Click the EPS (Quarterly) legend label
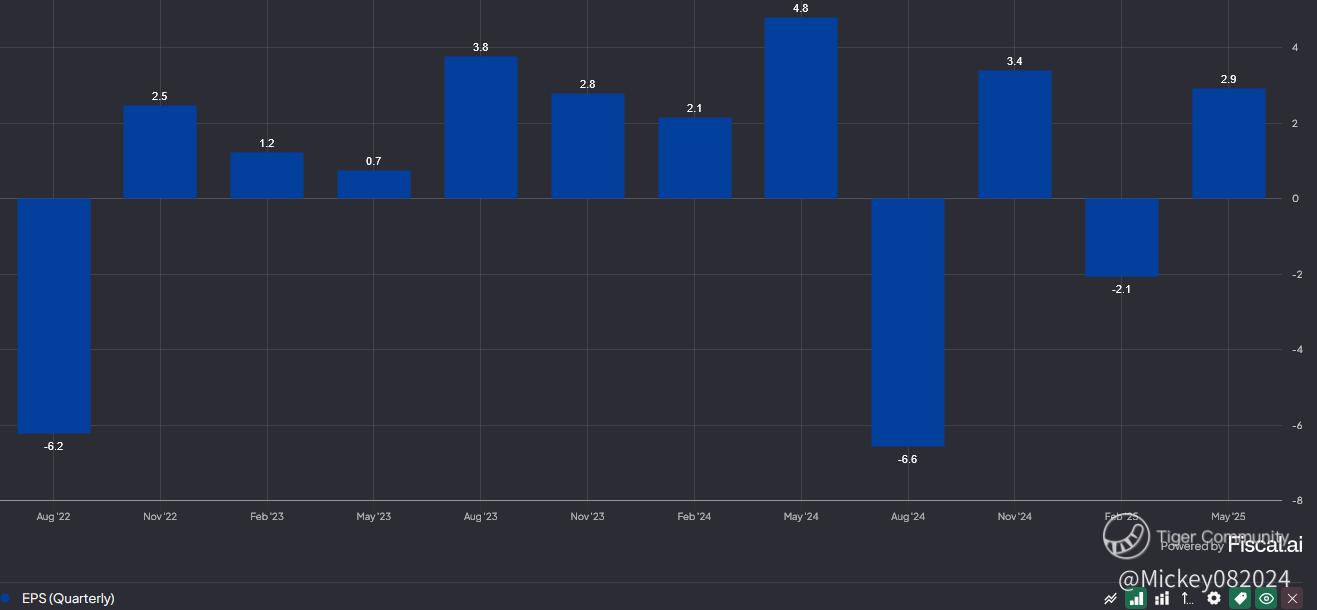 click(68, 598)
